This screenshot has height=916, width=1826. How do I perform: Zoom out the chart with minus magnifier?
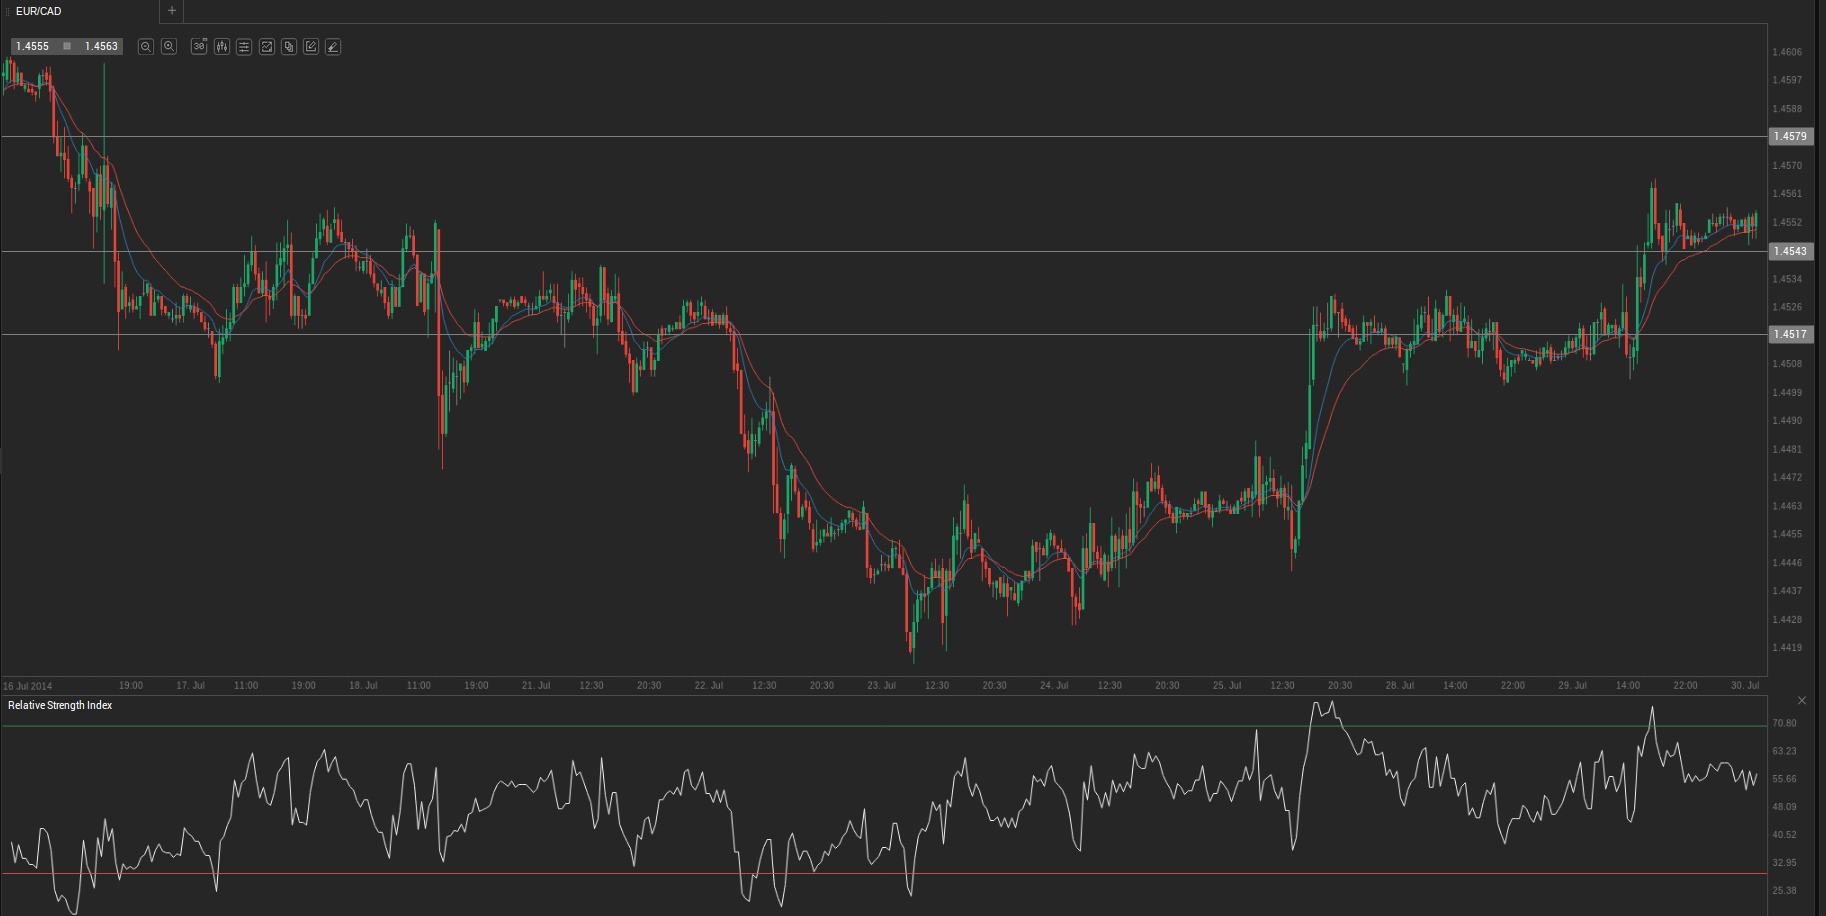(x=146, y=47)
